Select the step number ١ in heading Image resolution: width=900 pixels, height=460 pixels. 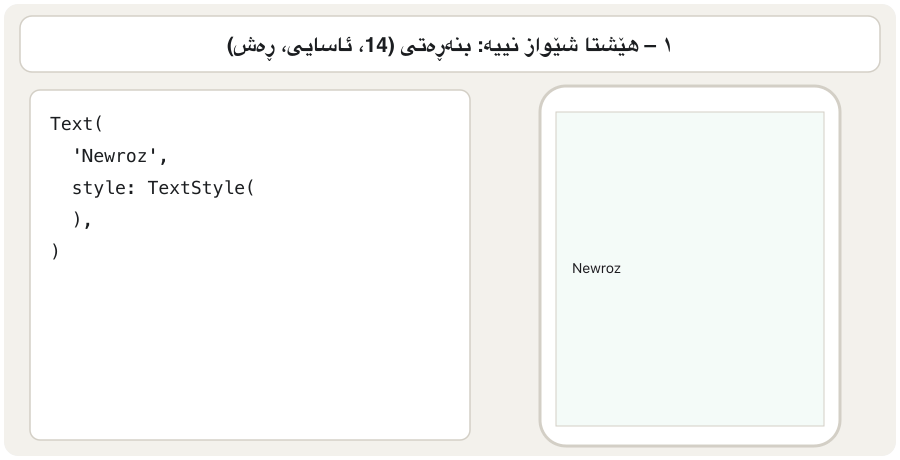click(x=666, y=45)
